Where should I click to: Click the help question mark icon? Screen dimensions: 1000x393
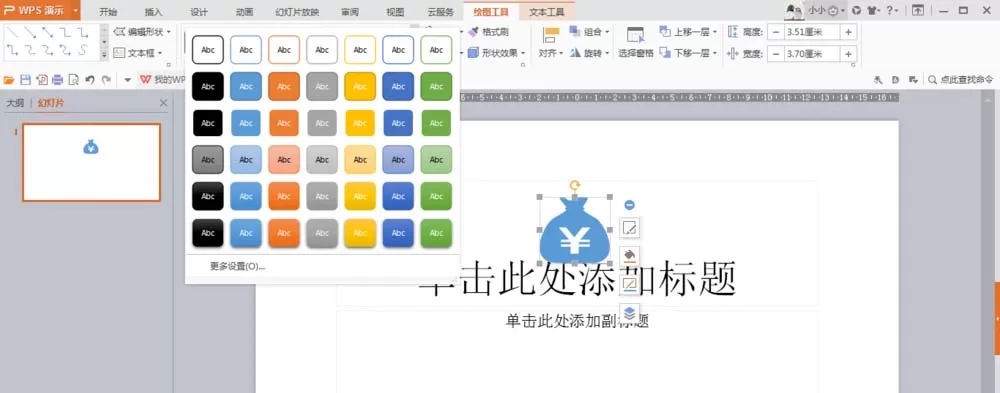891,10
